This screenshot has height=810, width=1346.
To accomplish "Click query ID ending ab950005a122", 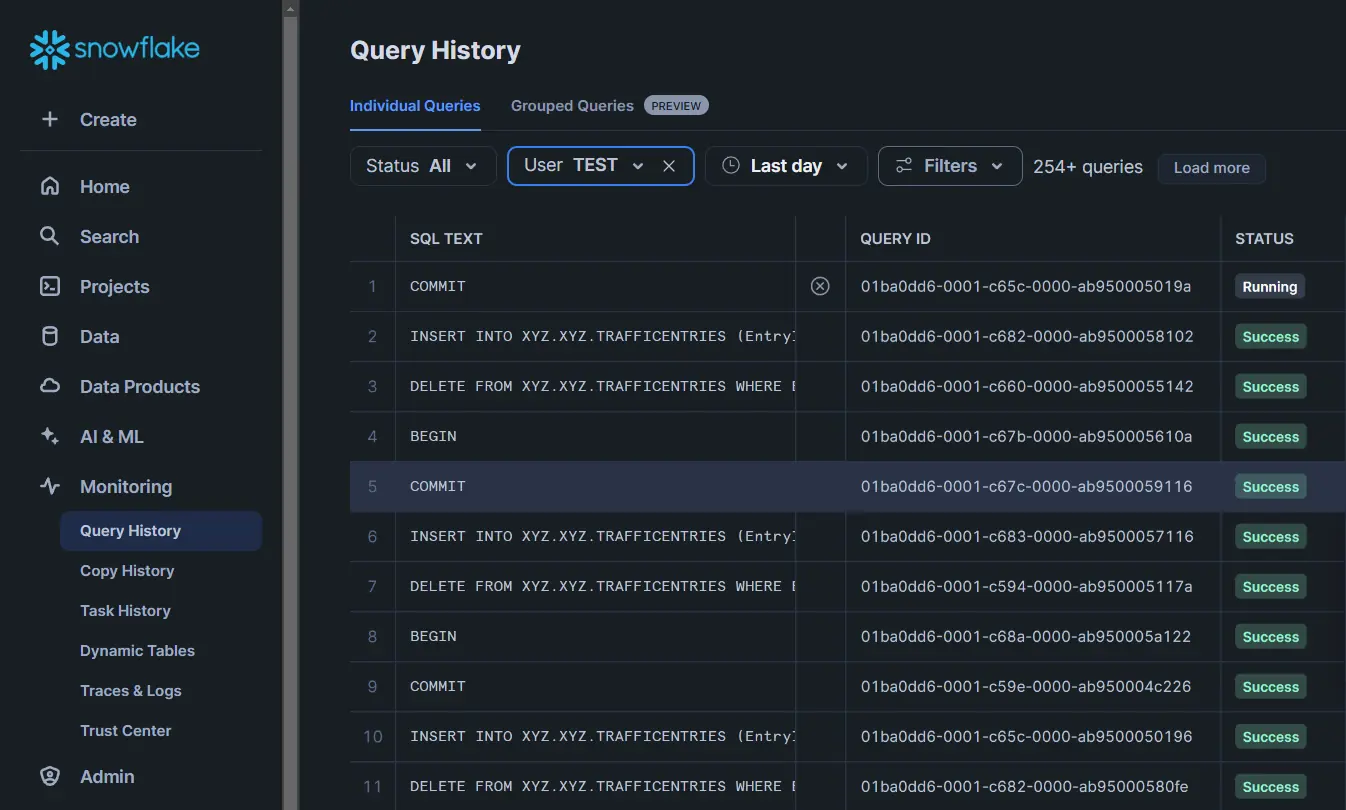I will pos(1026,636).
